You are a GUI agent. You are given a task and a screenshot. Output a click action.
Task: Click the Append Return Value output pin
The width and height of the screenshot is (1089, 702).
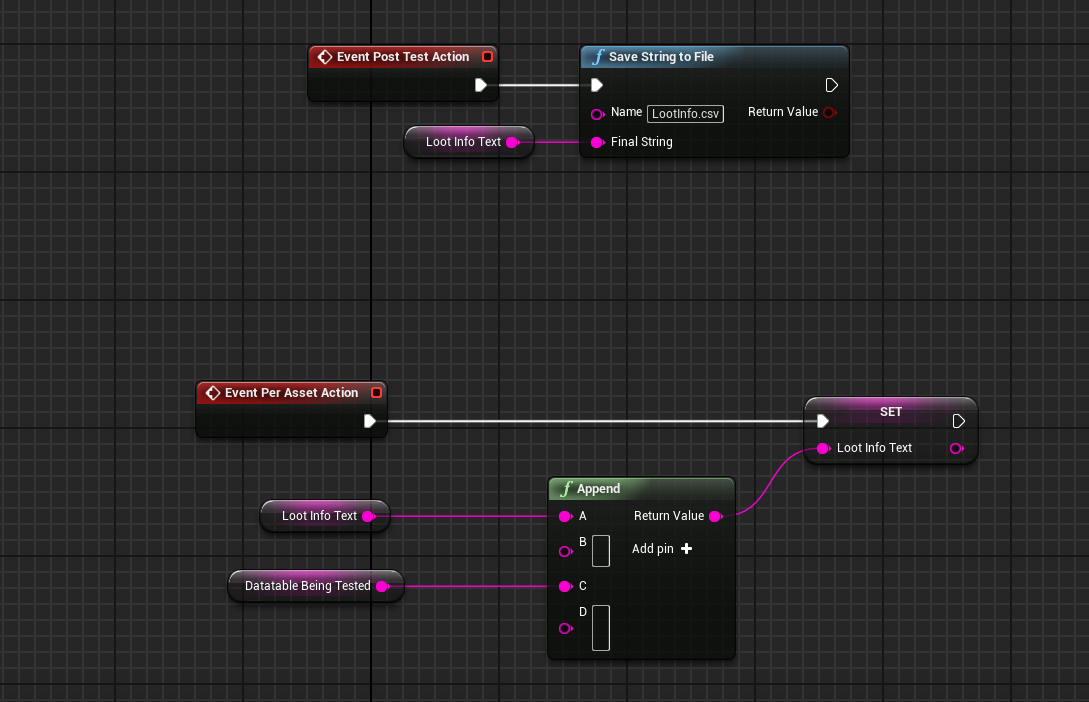coord(715,516)
